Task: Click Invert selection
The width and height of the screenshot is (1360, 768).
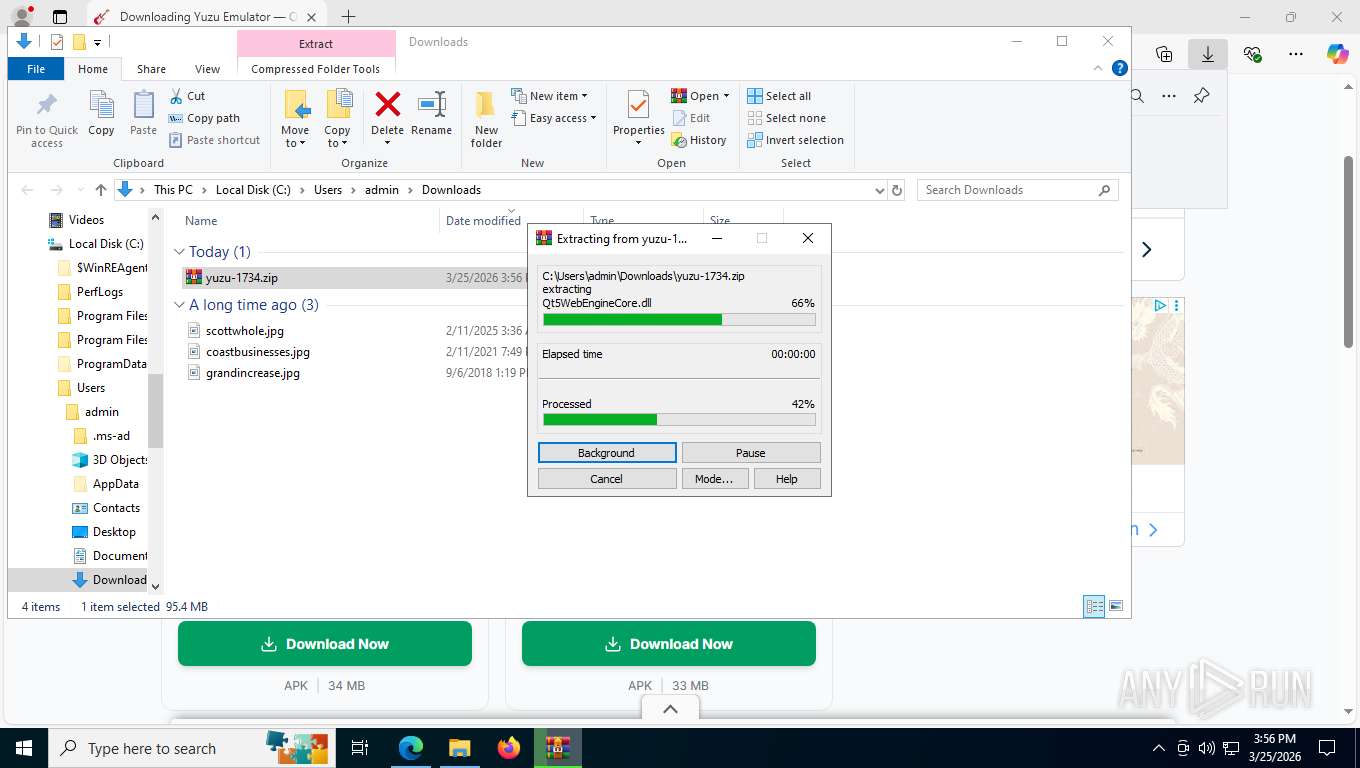Action: [x=795, y=140]
